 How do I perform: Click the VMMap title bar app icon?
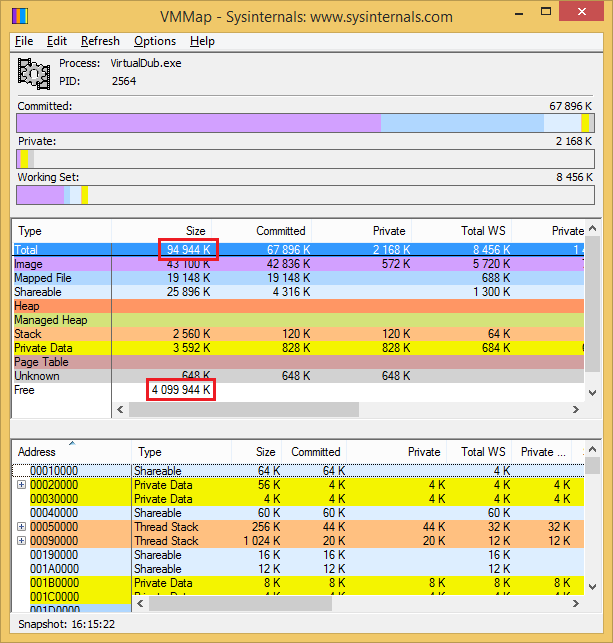tap(19, 16)
